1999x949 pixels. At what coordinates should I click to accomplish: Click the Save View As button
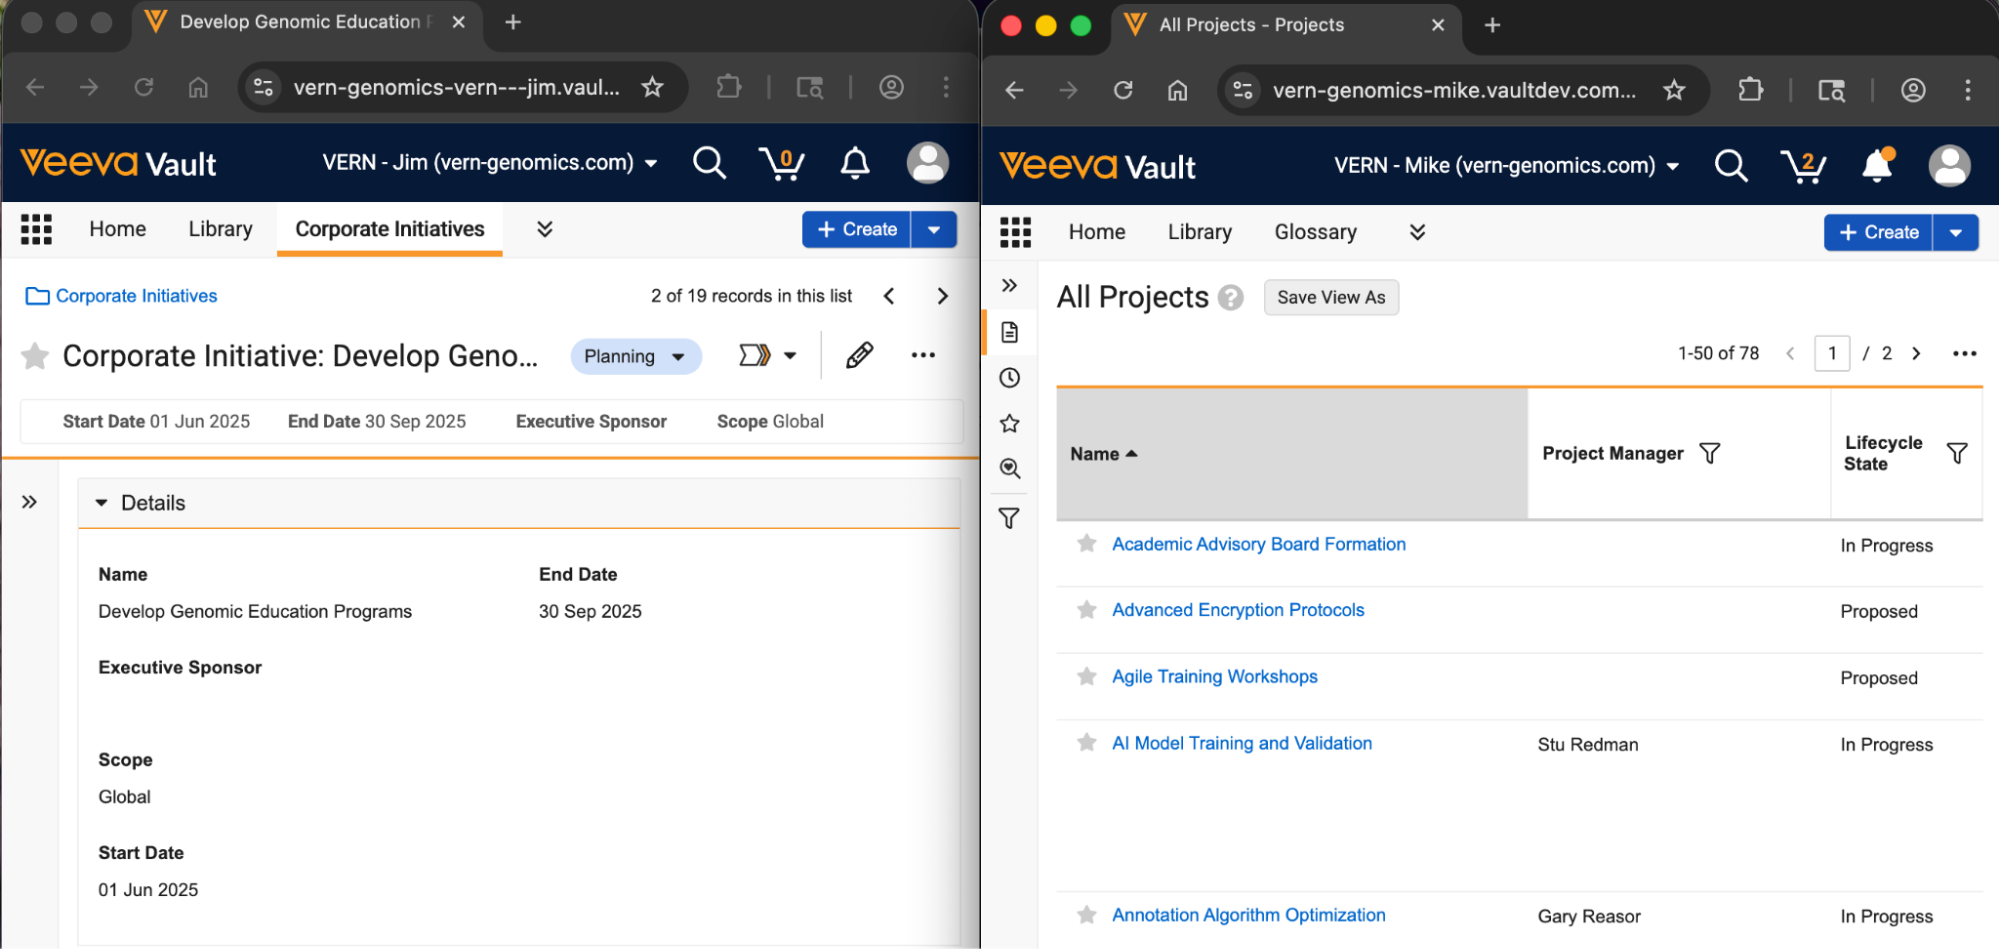pyautogui.click(x=1330, y=297)
